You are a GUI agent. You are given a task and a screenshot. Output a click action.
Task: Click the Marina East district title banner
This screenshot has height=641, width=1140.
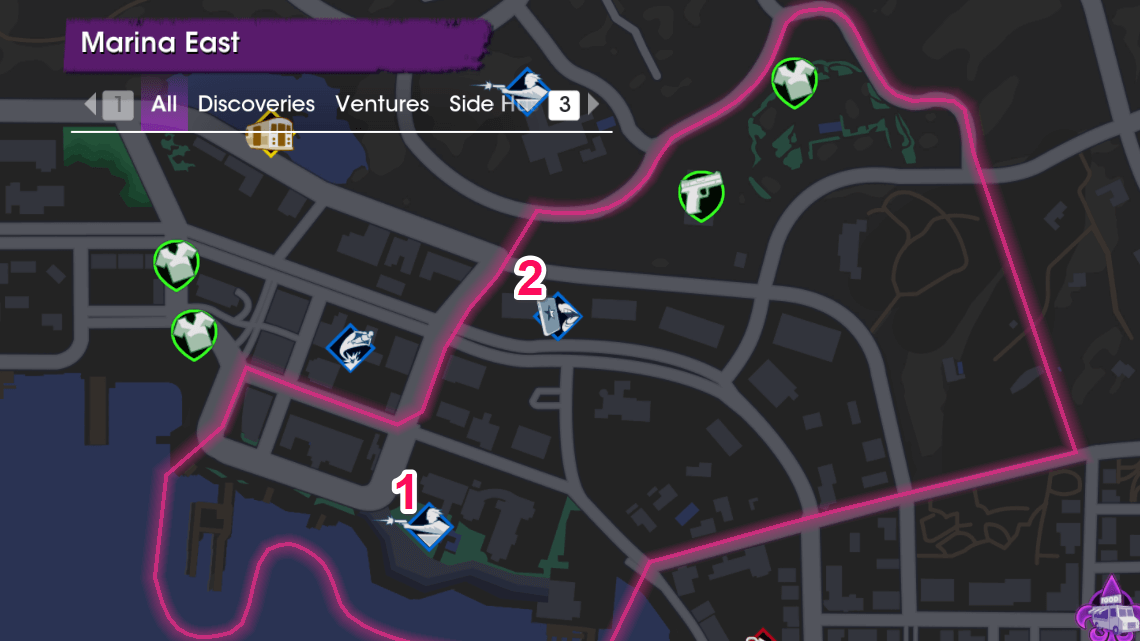coord(276,44)
